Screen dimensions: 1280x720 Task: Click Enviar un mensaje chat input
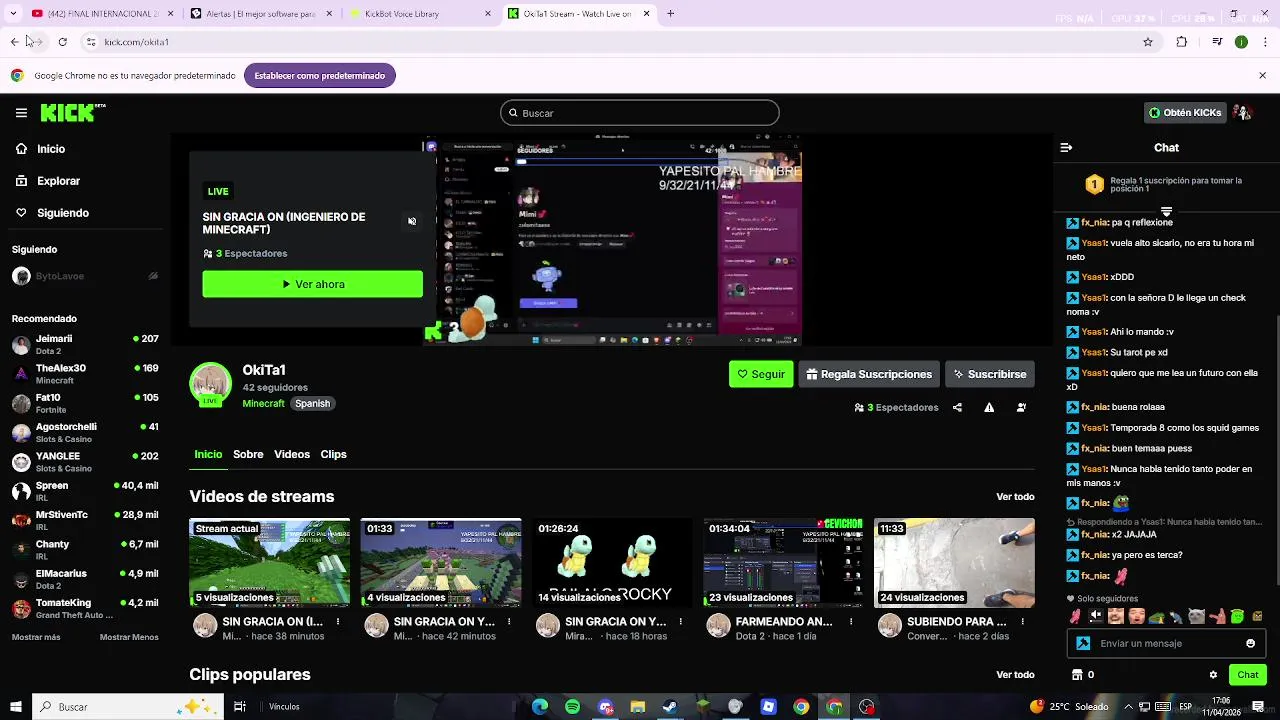pos(1166,644)
